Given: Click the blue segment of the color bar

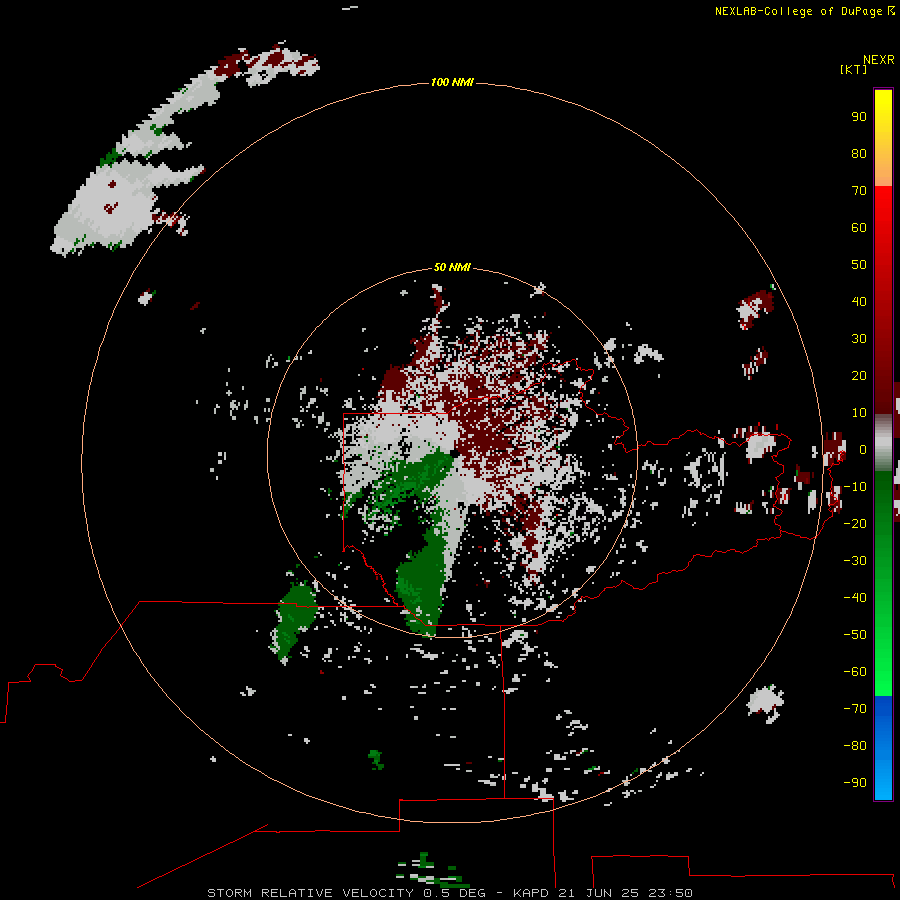Looking at the screenshot, I should [883, 747].
